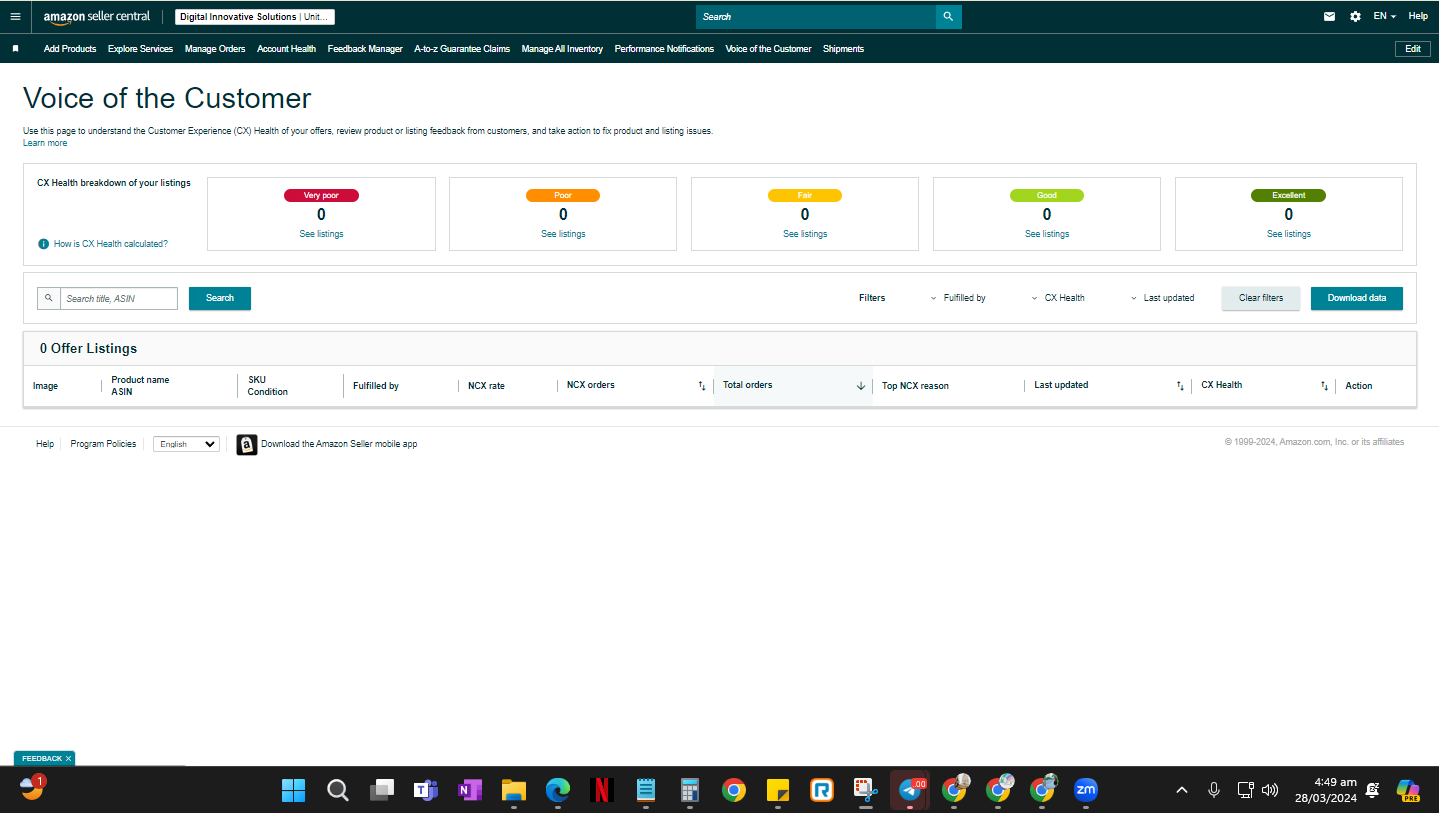Viewport: 1439px width, 813px height.
Task: Expand the CX Health filter
Action: pos(1058,298)
